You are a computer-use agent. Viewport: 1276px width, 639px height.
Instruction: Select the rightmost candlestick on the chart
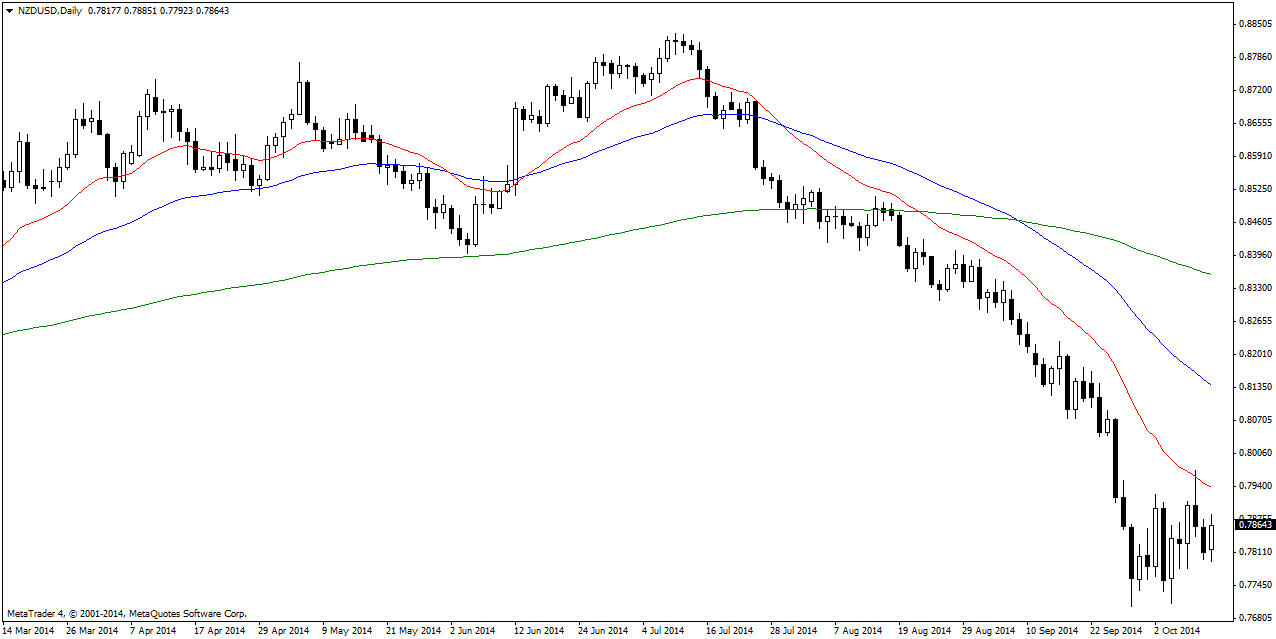[1212, 536]
